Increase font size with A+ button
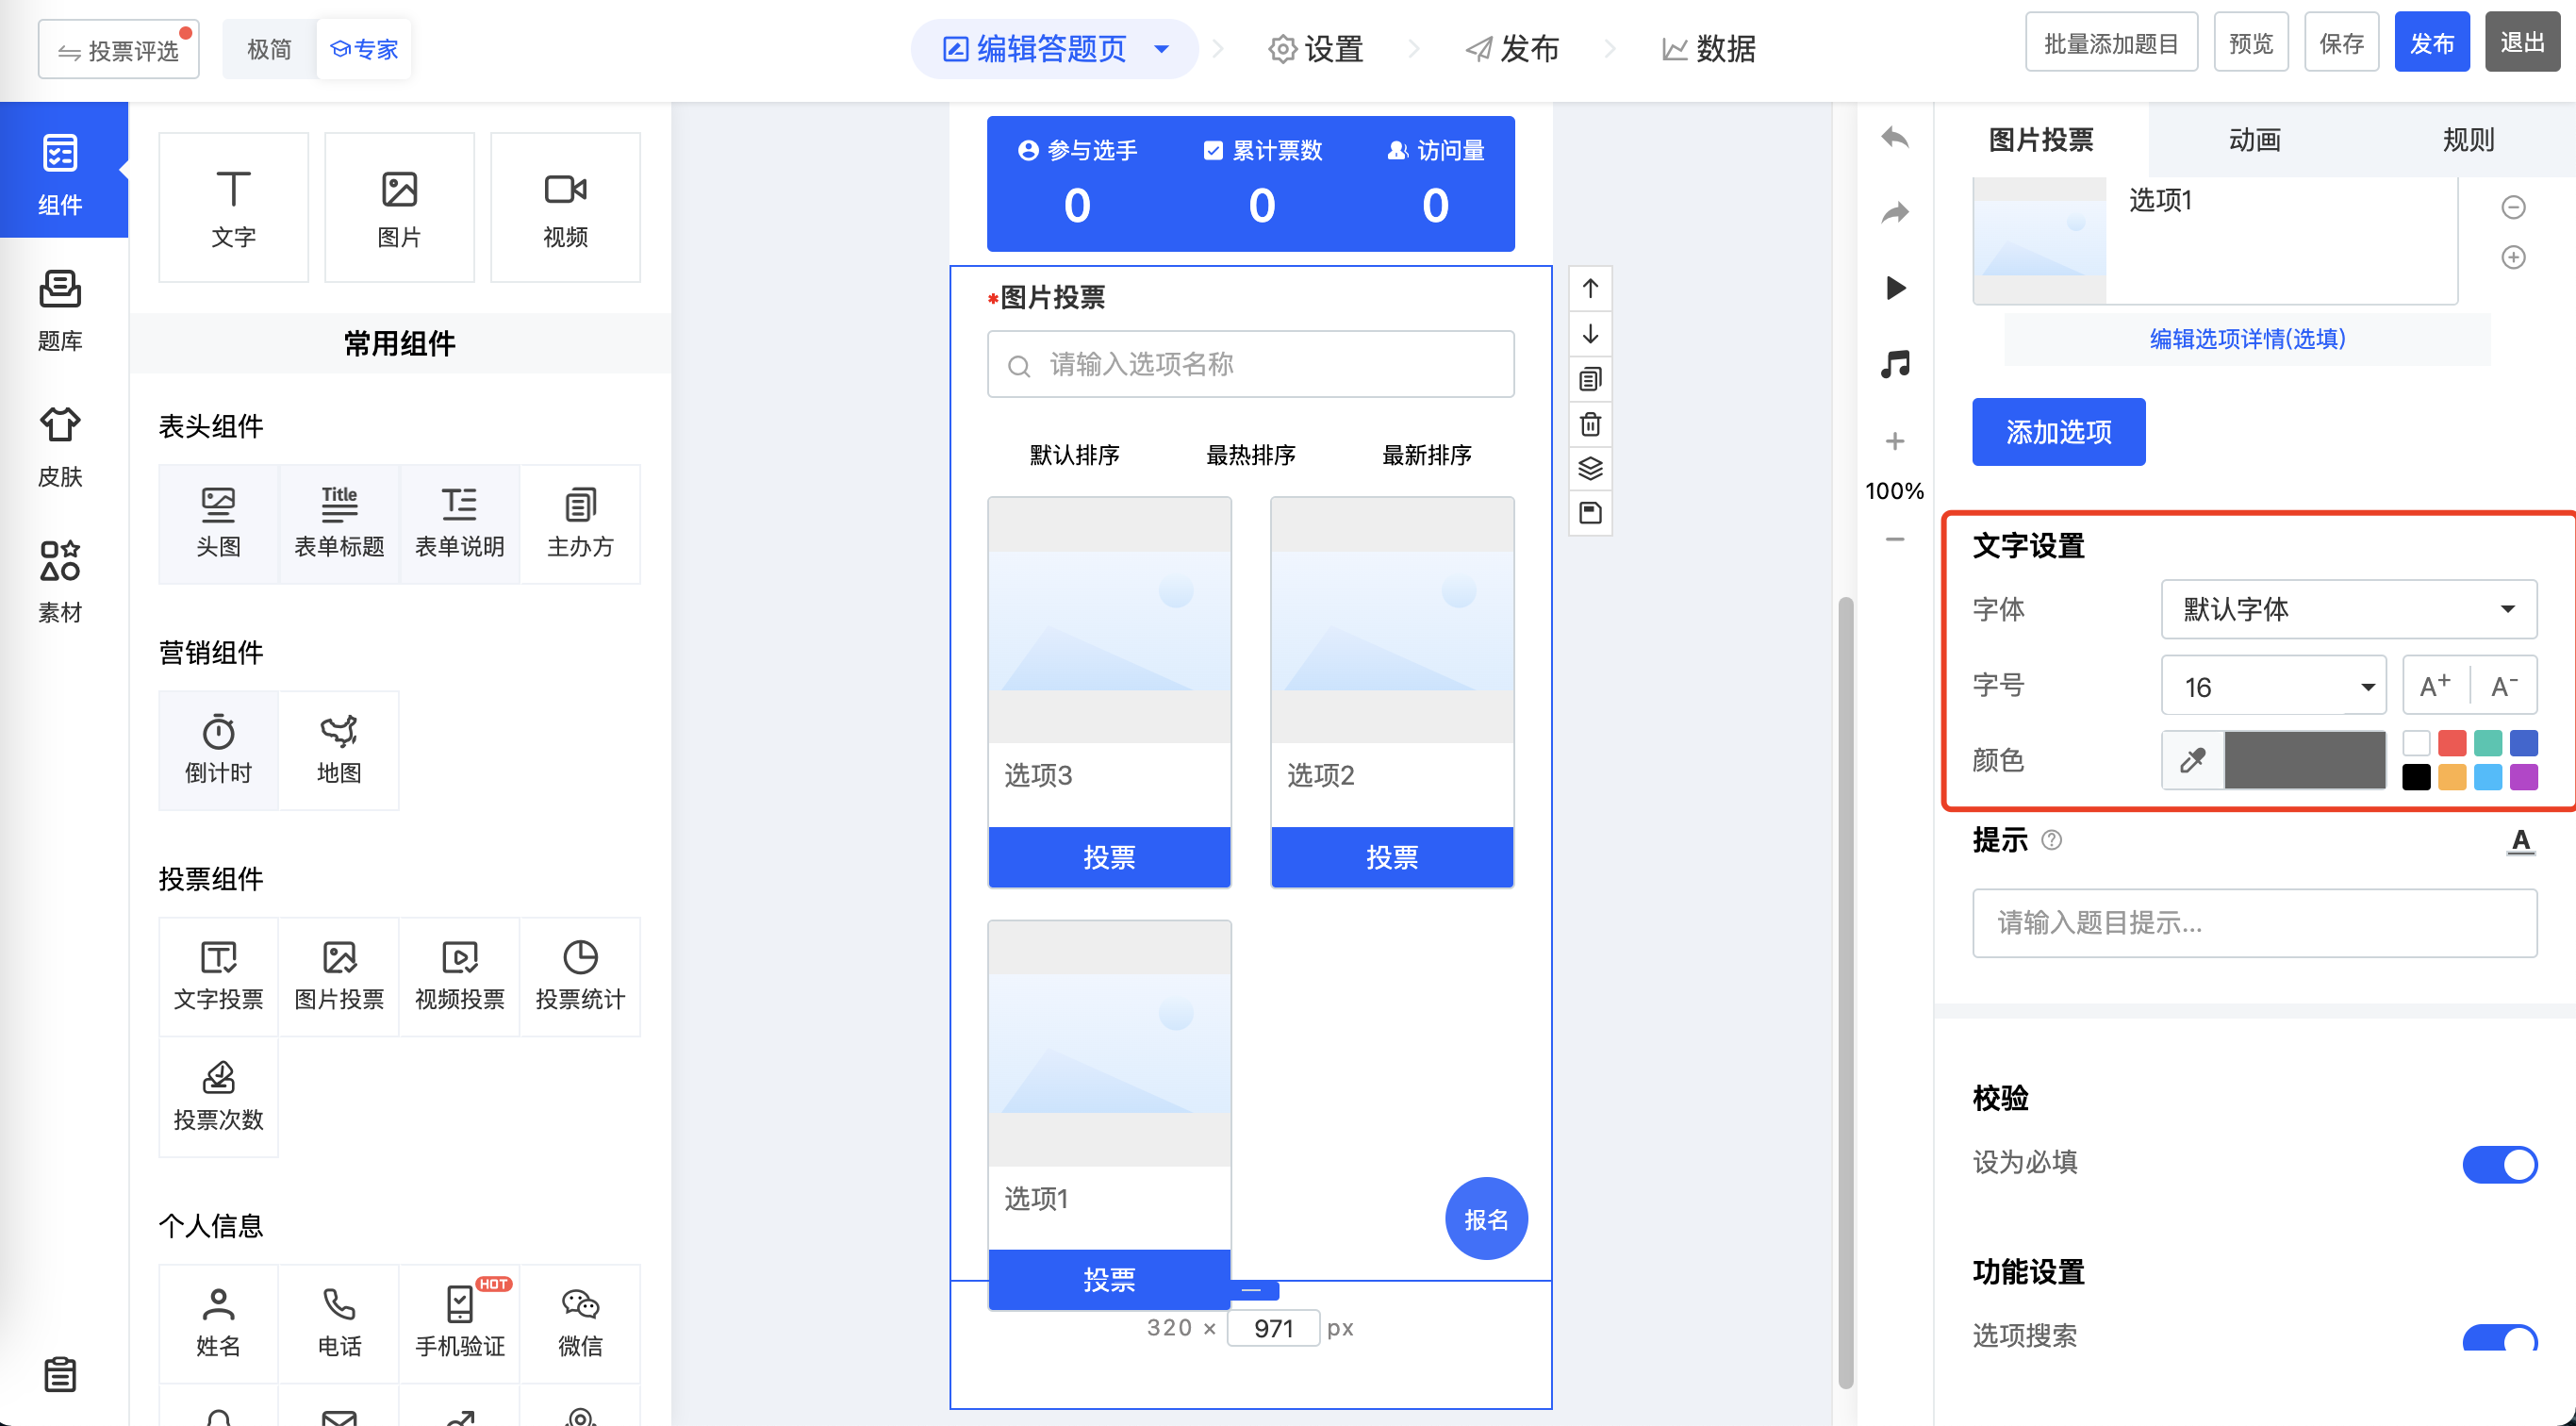The image size is (2576, 1426). coord(2435,686)
